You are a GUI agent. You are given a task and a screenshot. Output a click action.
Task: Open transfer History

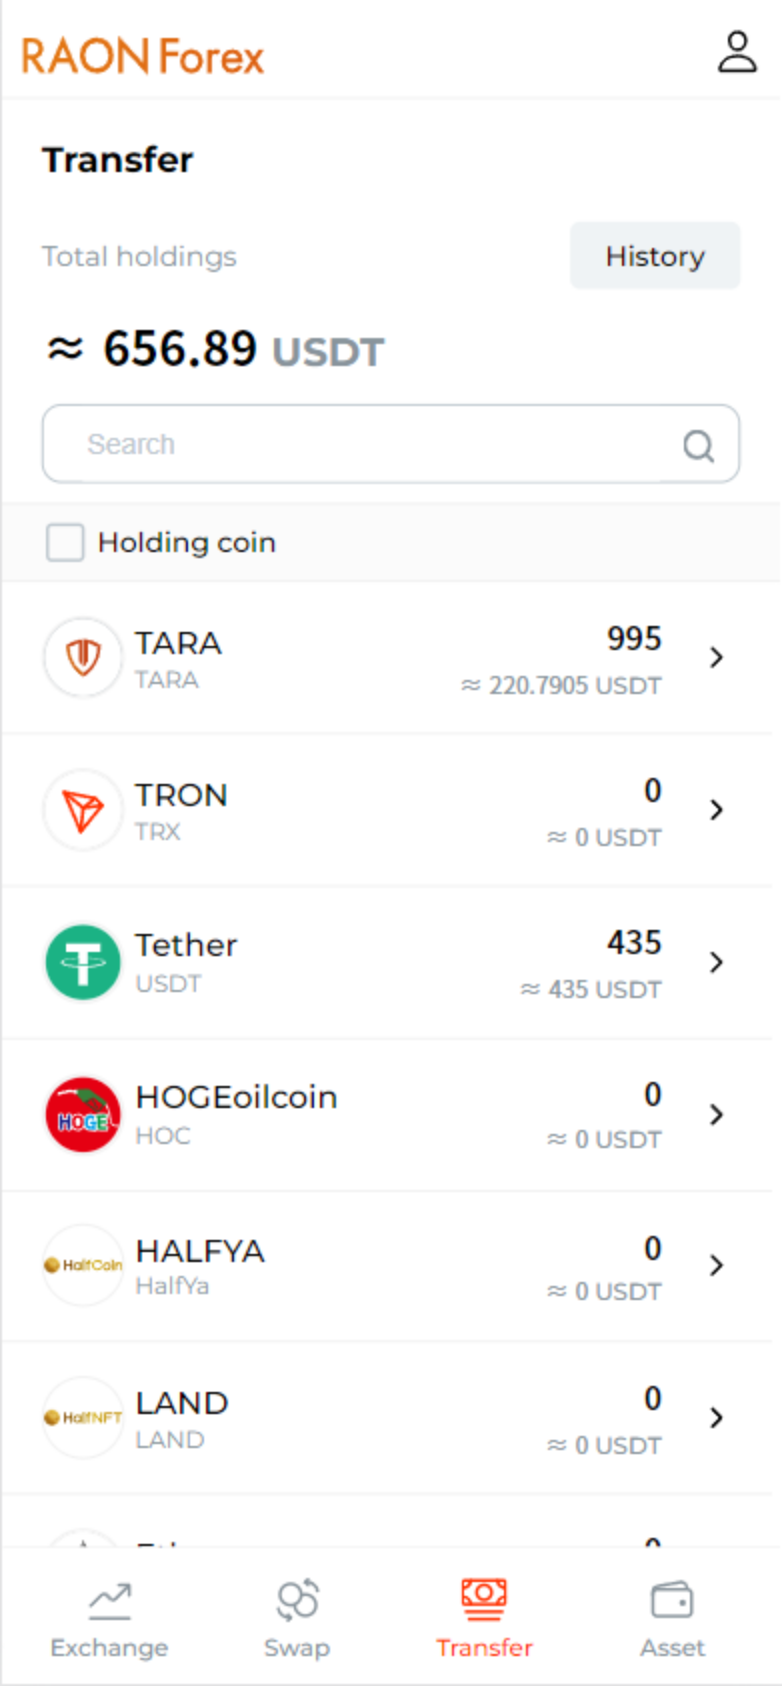[655, 256]
